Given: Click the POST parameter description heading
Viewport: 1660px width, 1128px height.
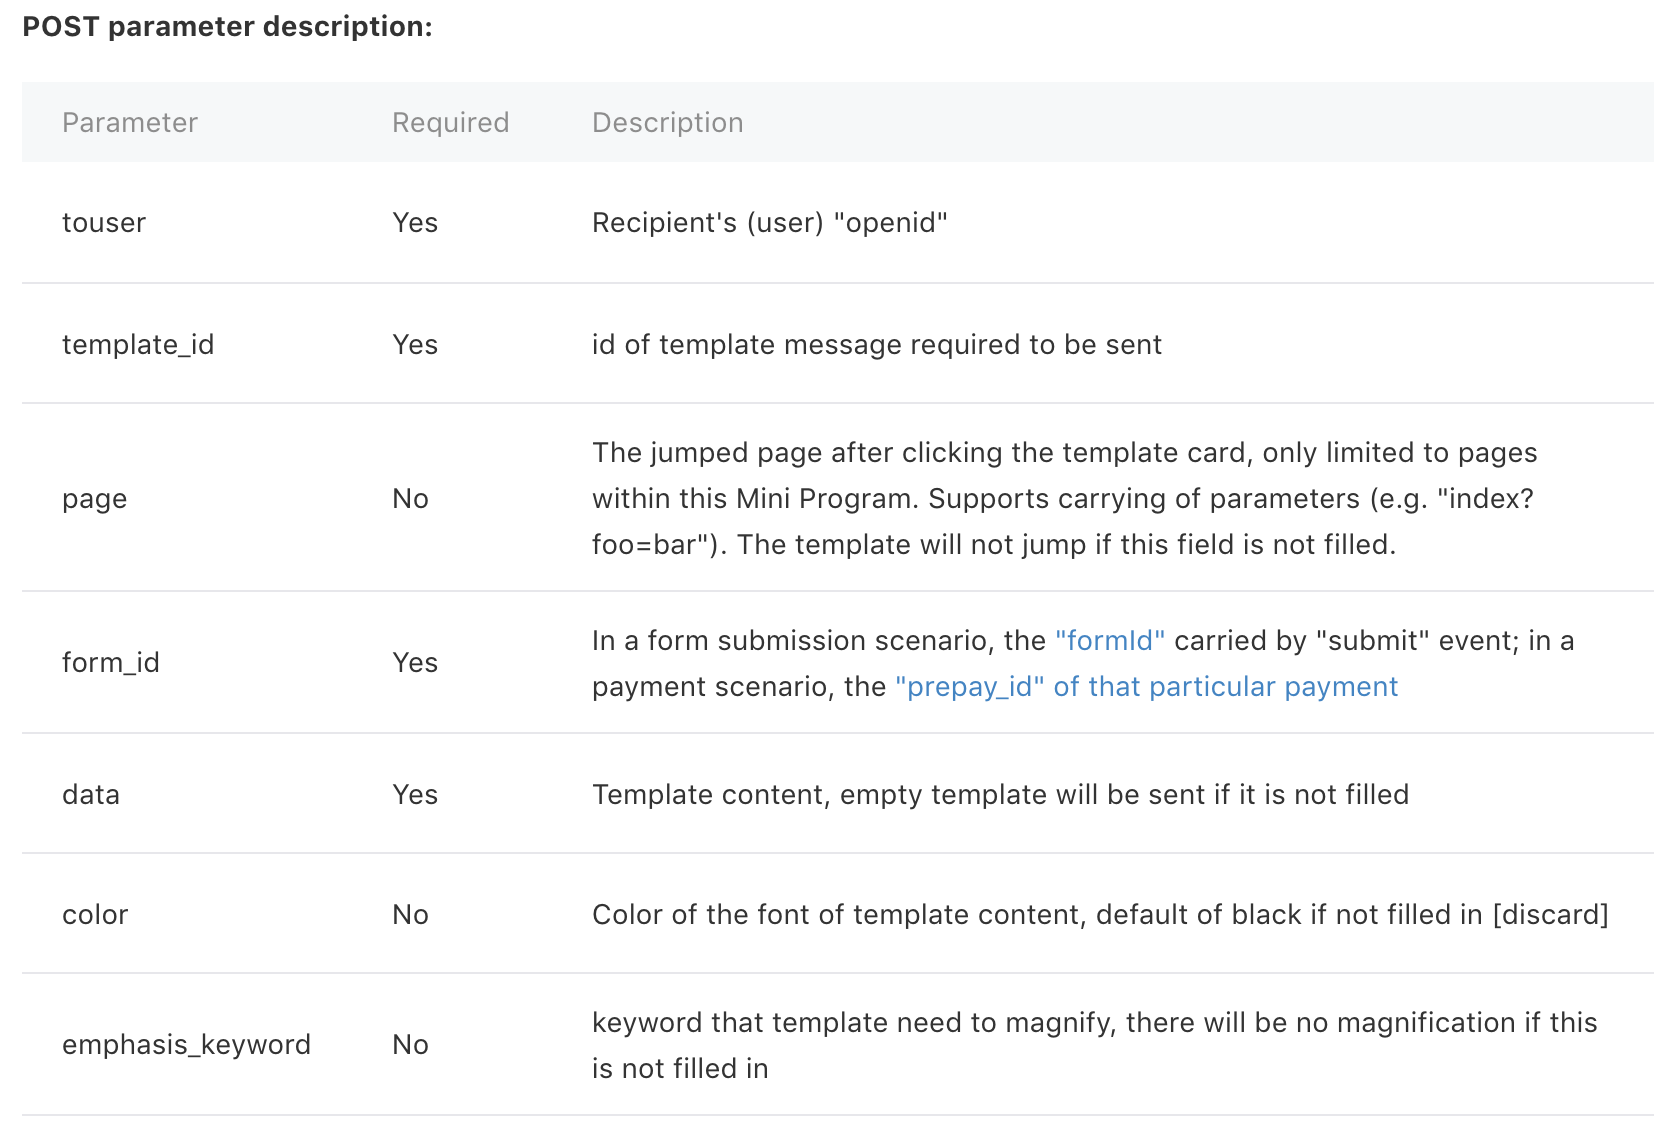Looking at the screenshot, I should (227, 26).
